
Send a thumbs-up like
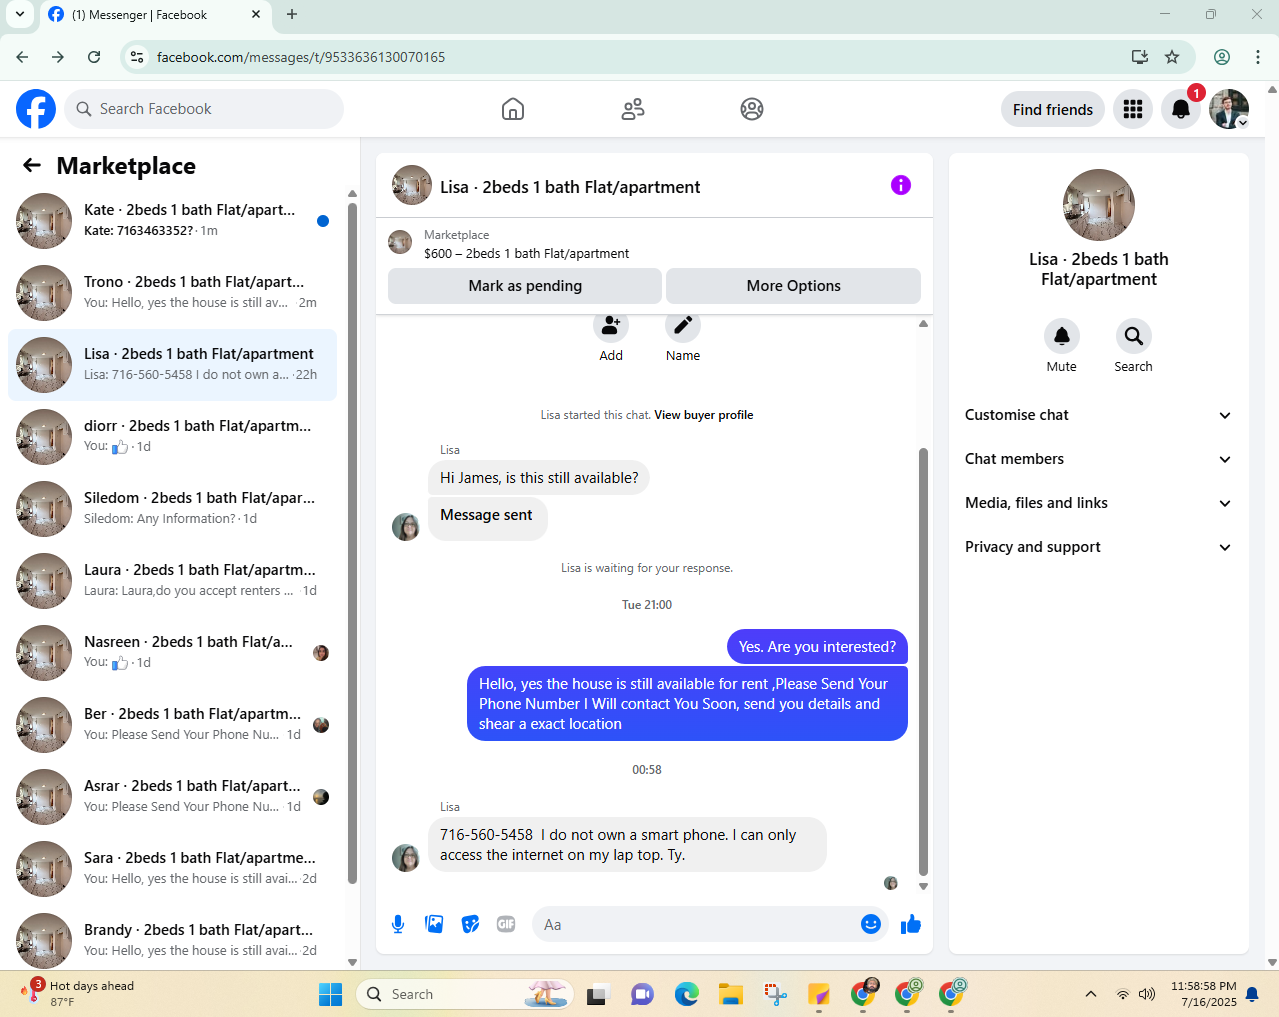910,924
